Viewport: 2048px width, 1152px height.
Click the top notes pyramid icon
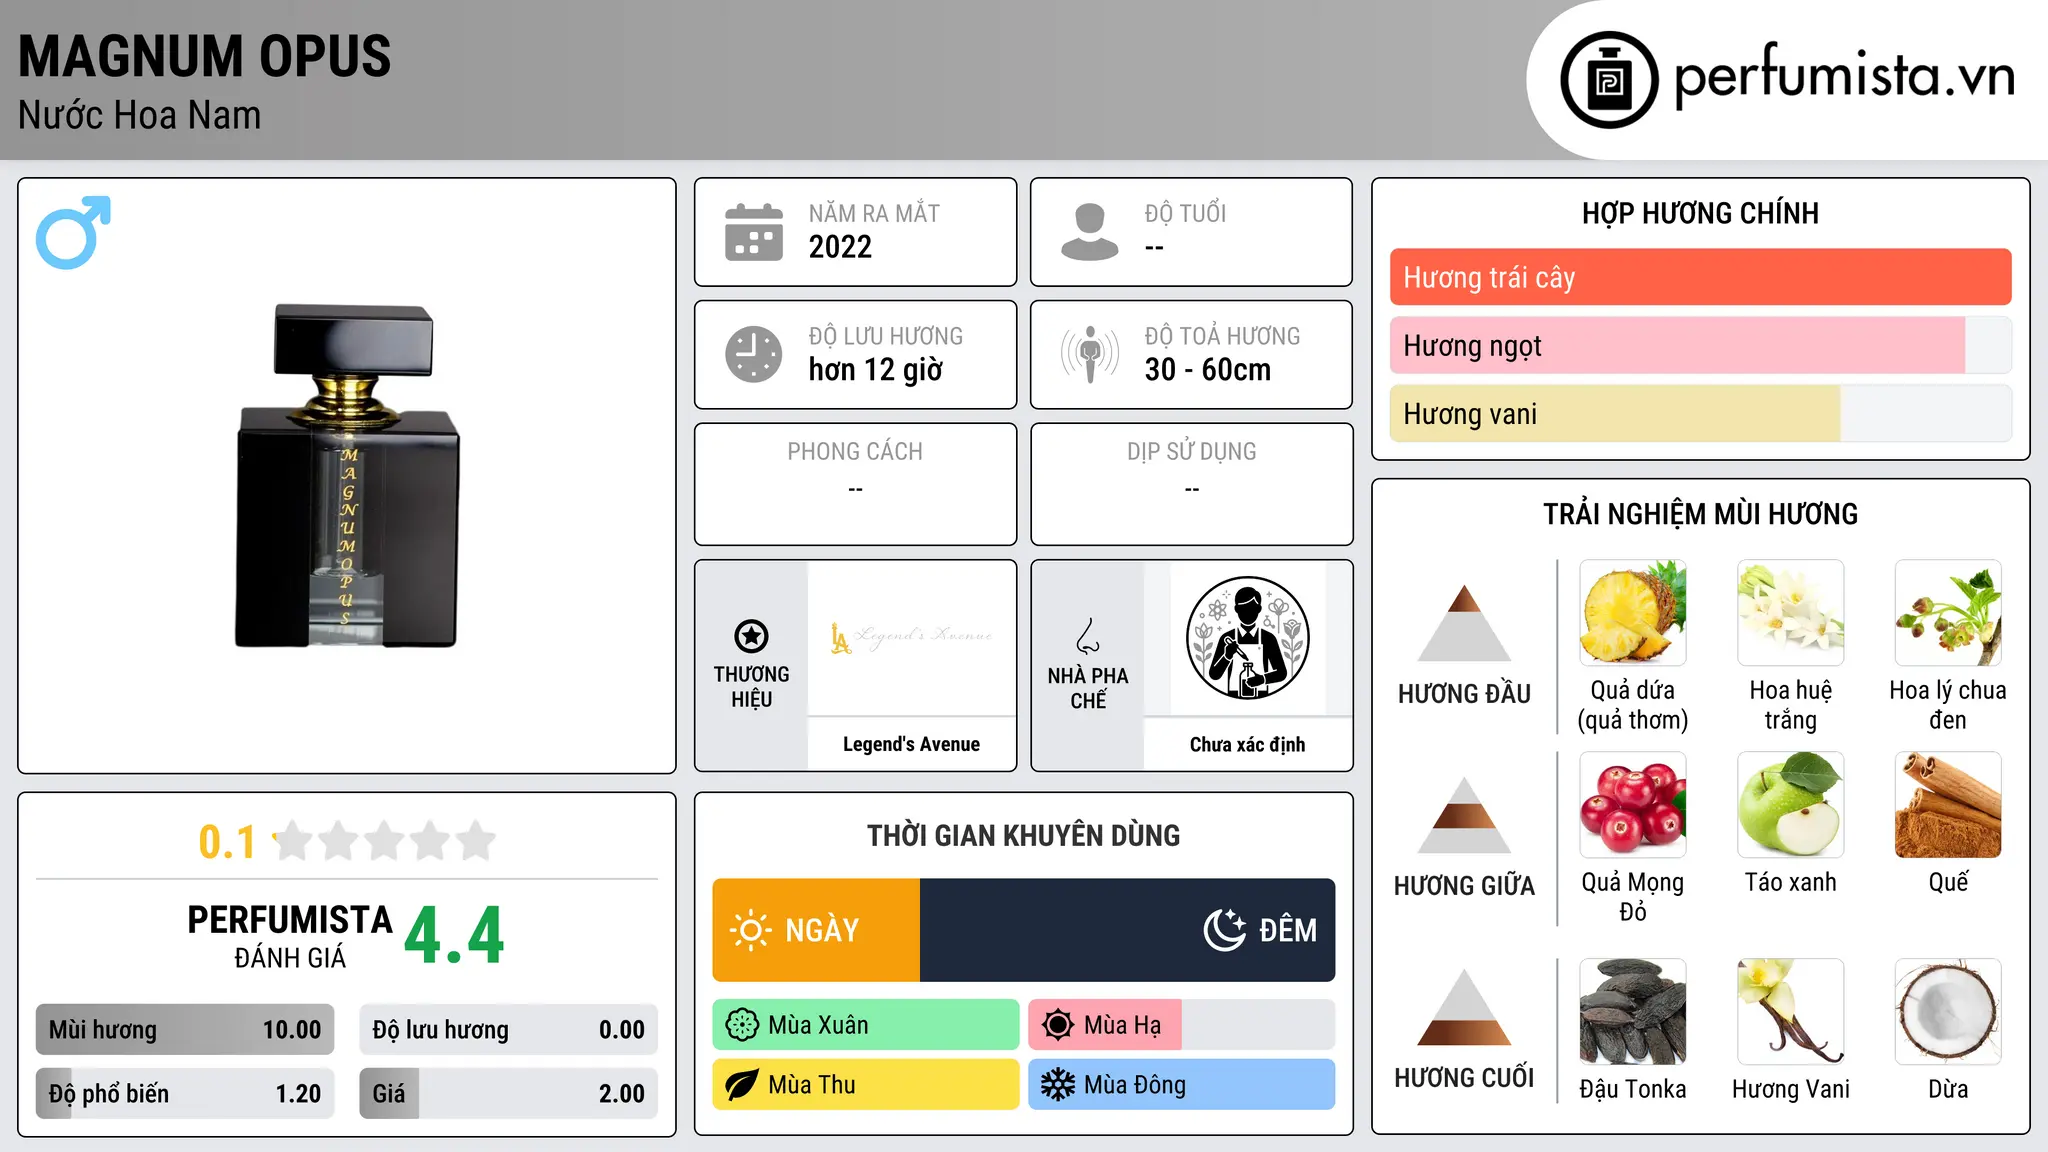1464,623
